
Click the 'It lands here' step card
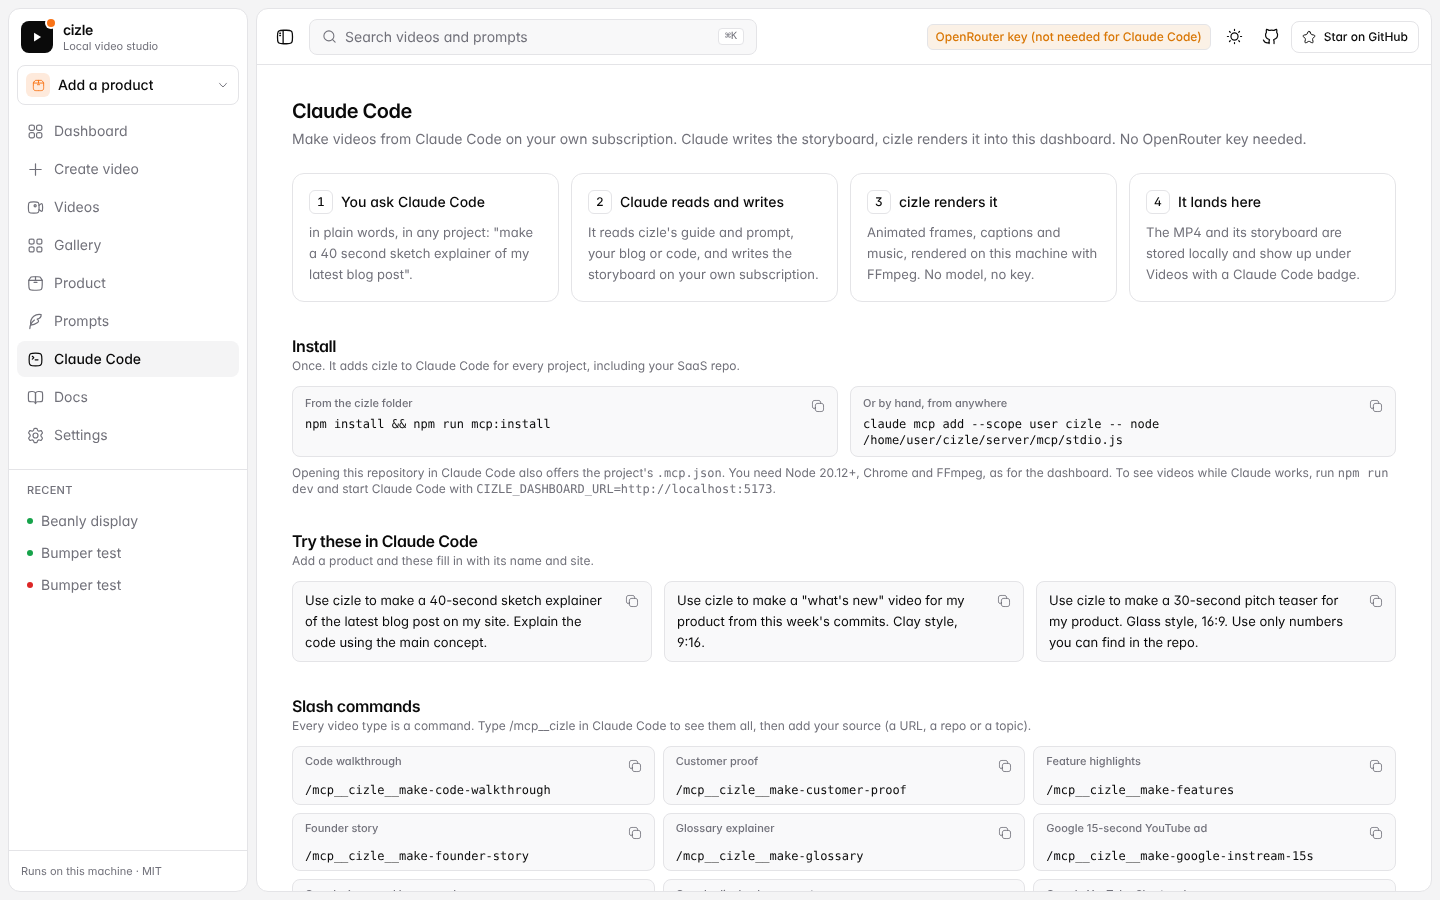(x=1262, y=237)
